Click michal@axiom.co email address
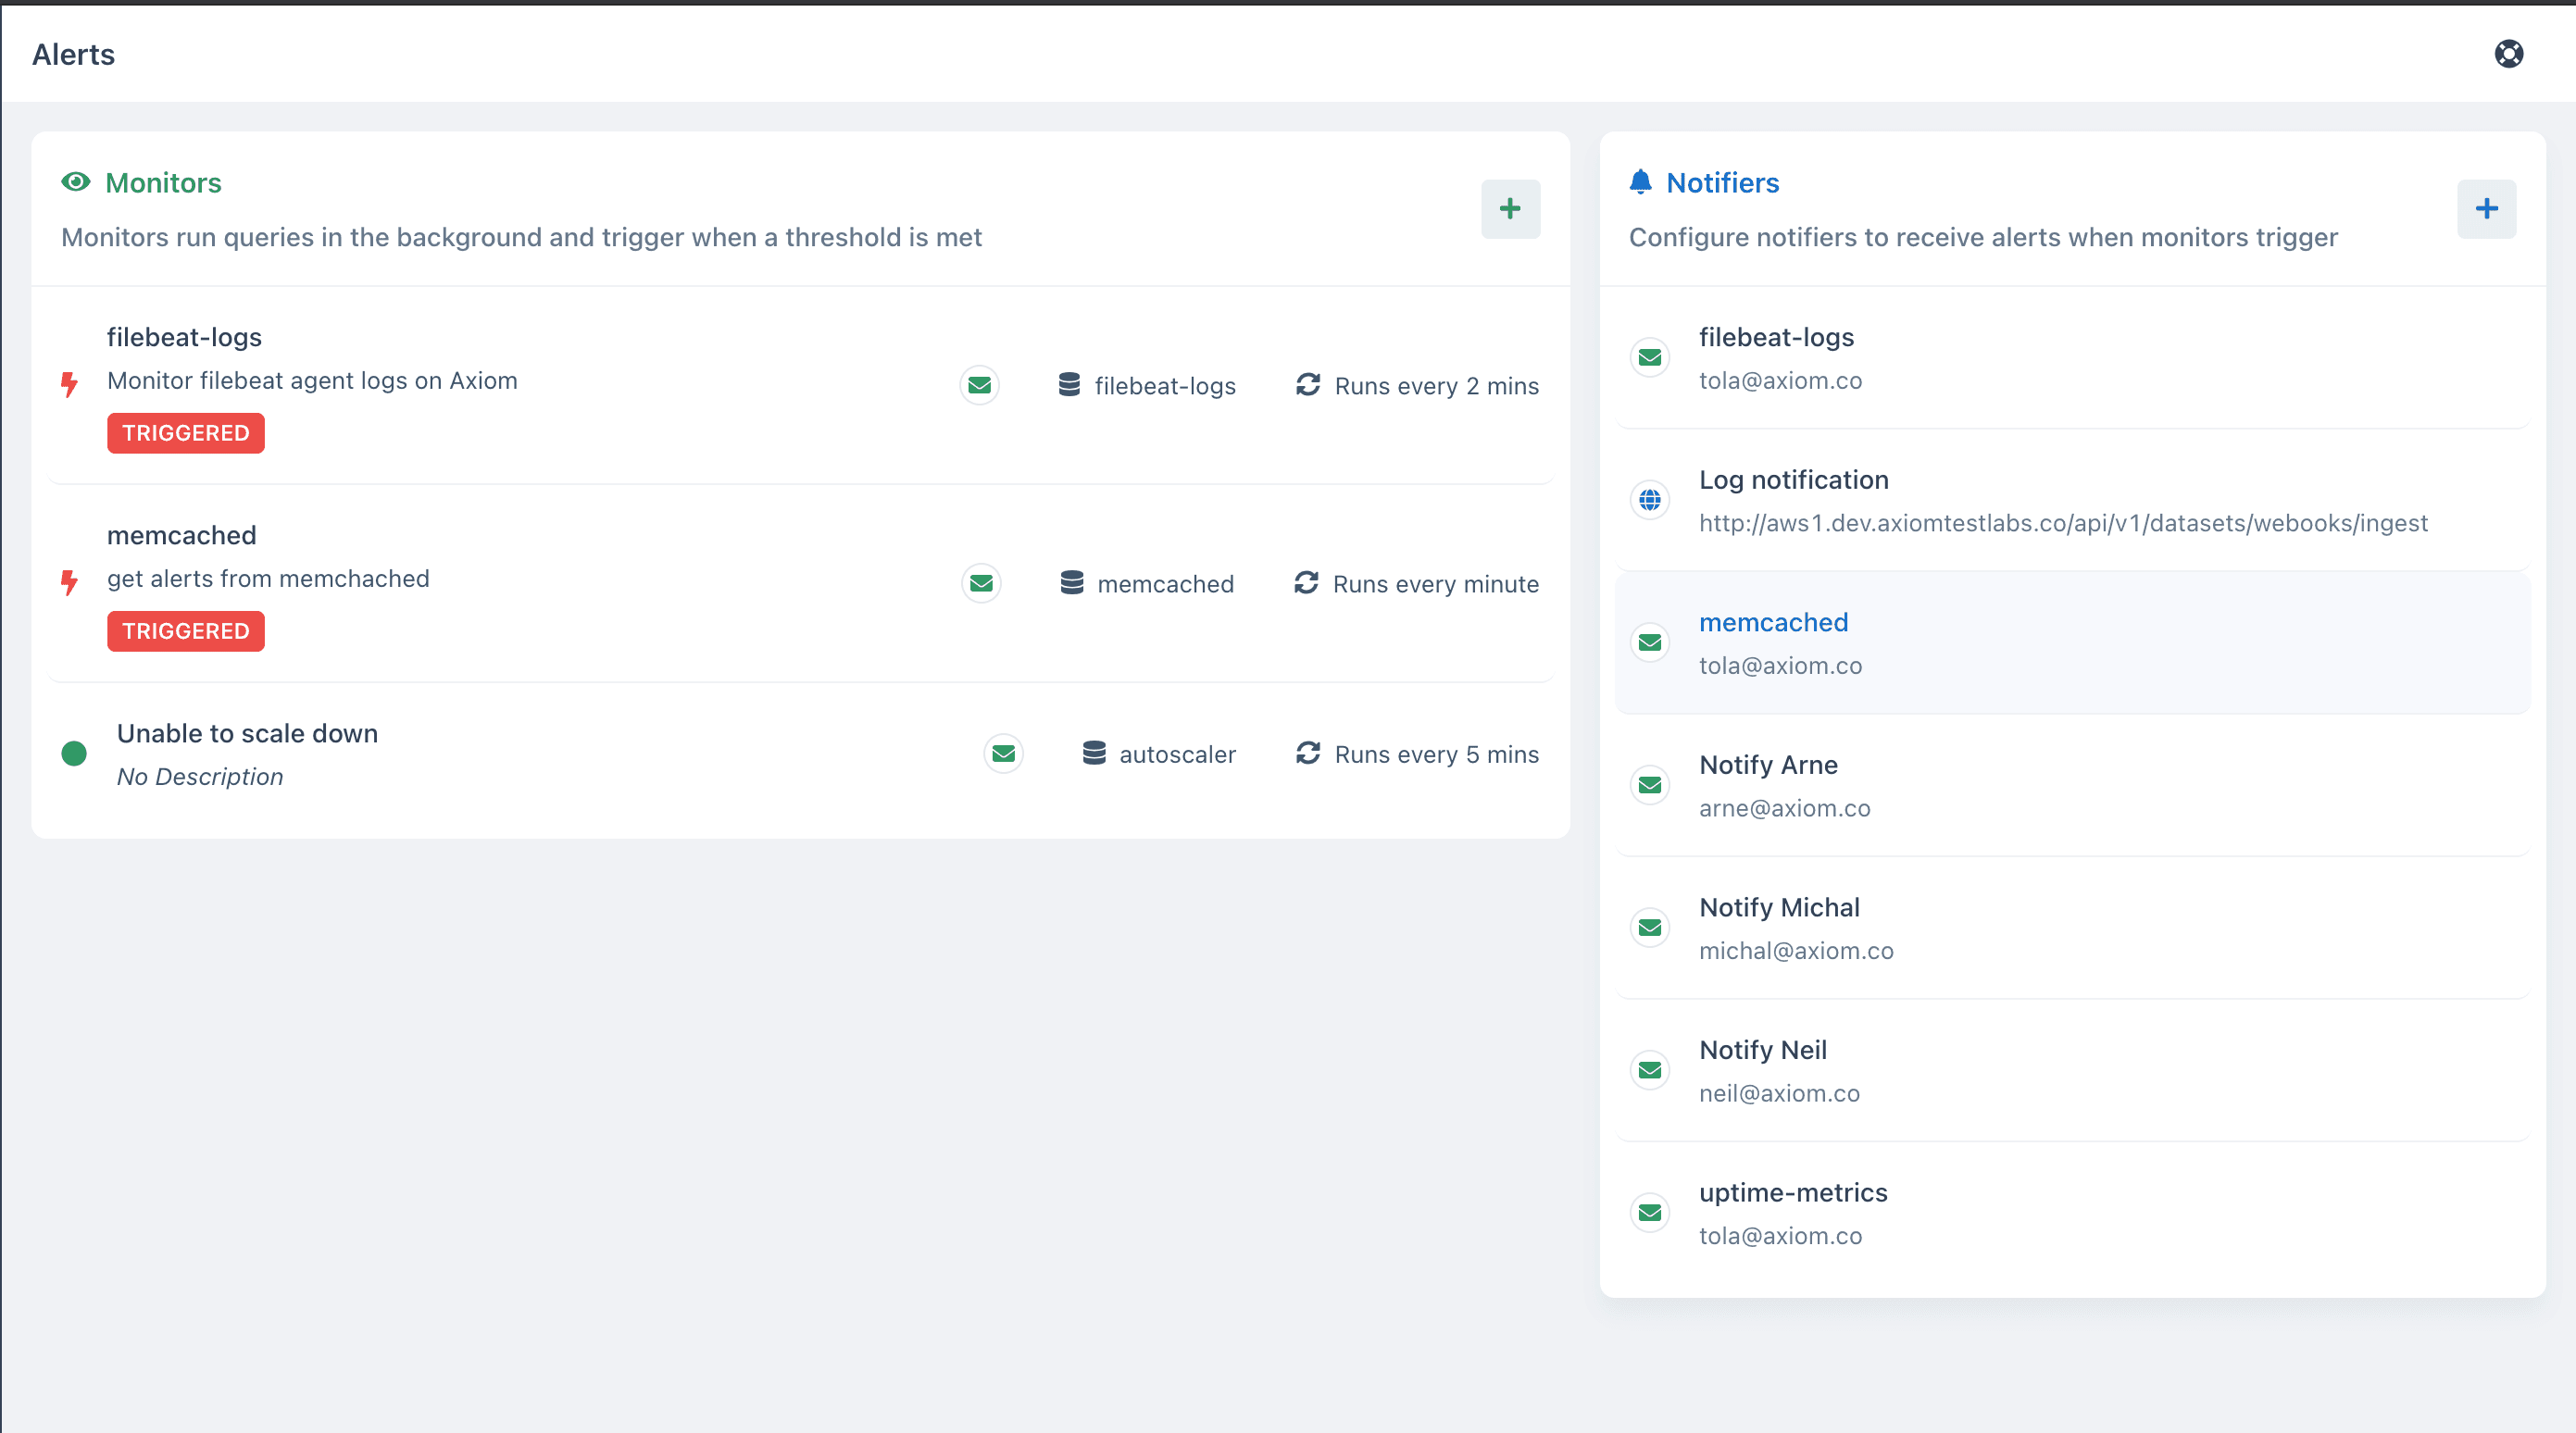Viewport: 2576px width, 1433px height. pyautogui.click(x=1796, y=951)
